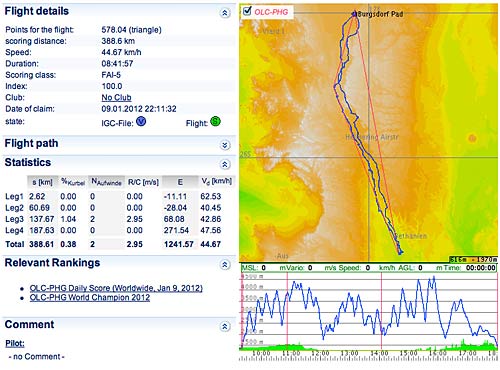The image size is (500, 370).
Task: Collapse the Statistics section
Action: [225, 164]
